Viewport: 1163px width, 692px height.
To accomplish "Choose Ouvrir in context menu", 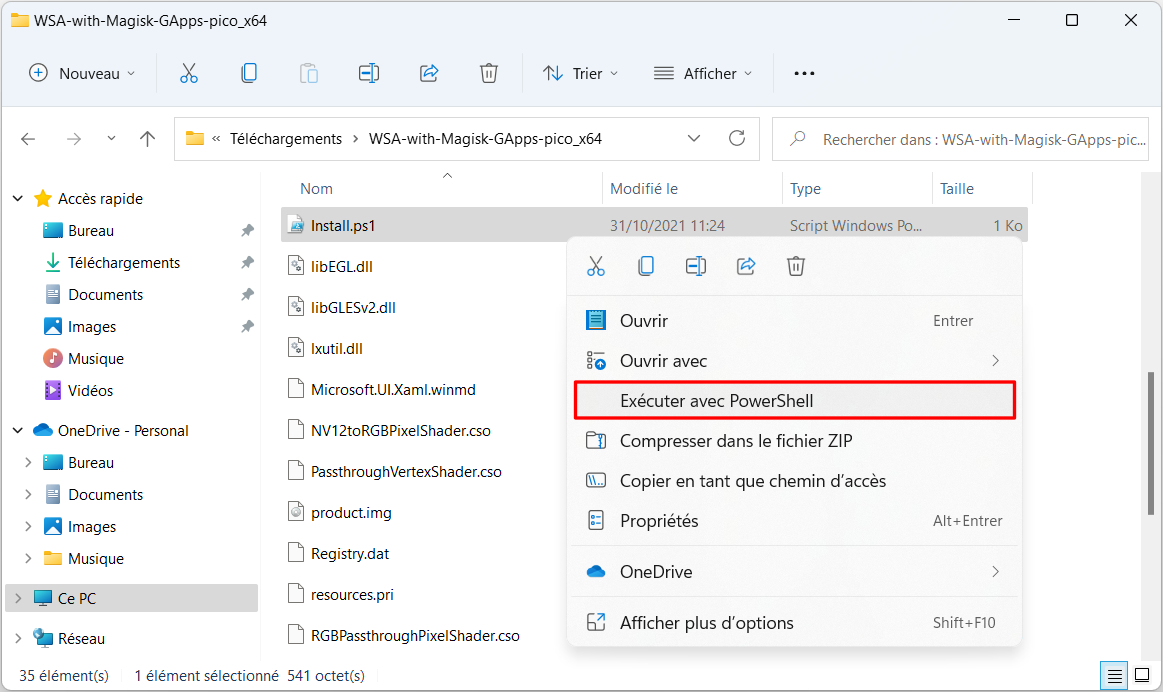I will [x=794, y=320].
